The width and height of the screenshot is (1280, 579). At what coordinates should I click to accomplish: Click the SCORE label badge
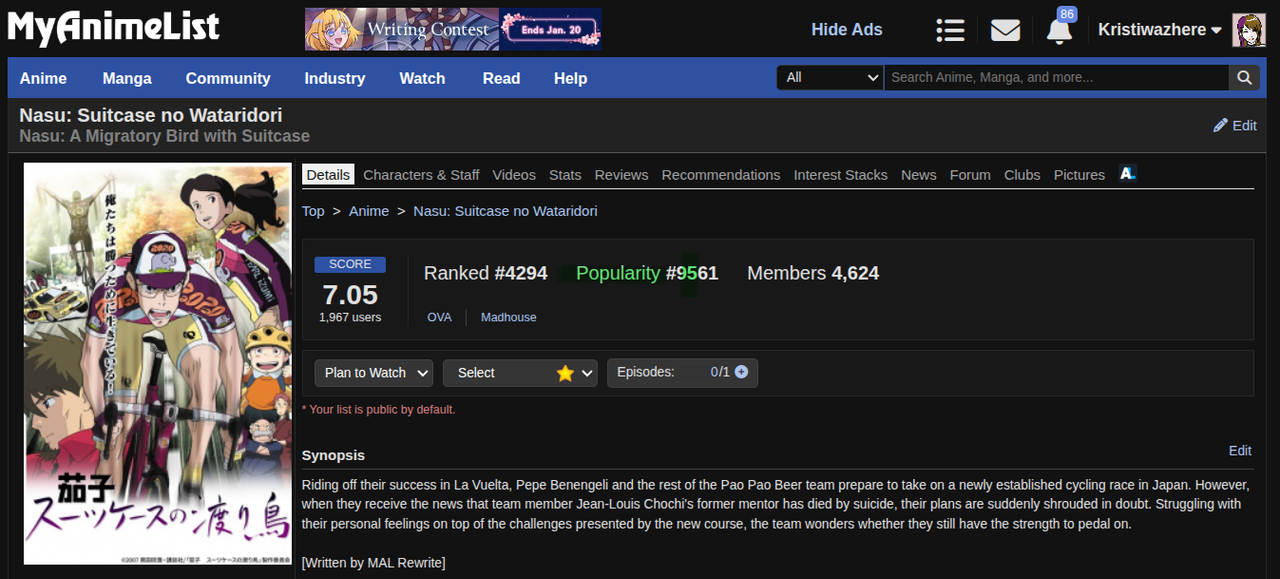coord(350,264)
